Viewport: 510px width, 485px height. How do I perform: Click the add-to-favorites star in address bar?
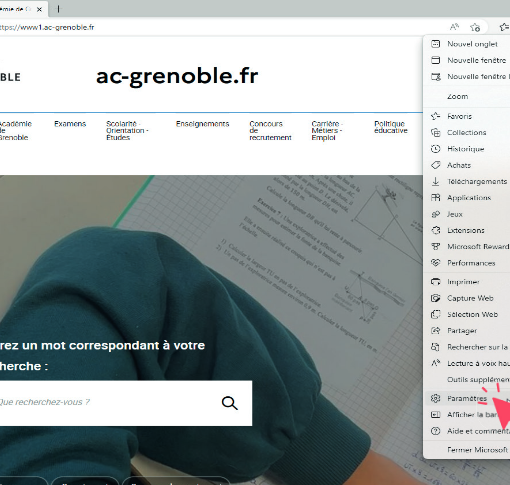tap(475, 27)
